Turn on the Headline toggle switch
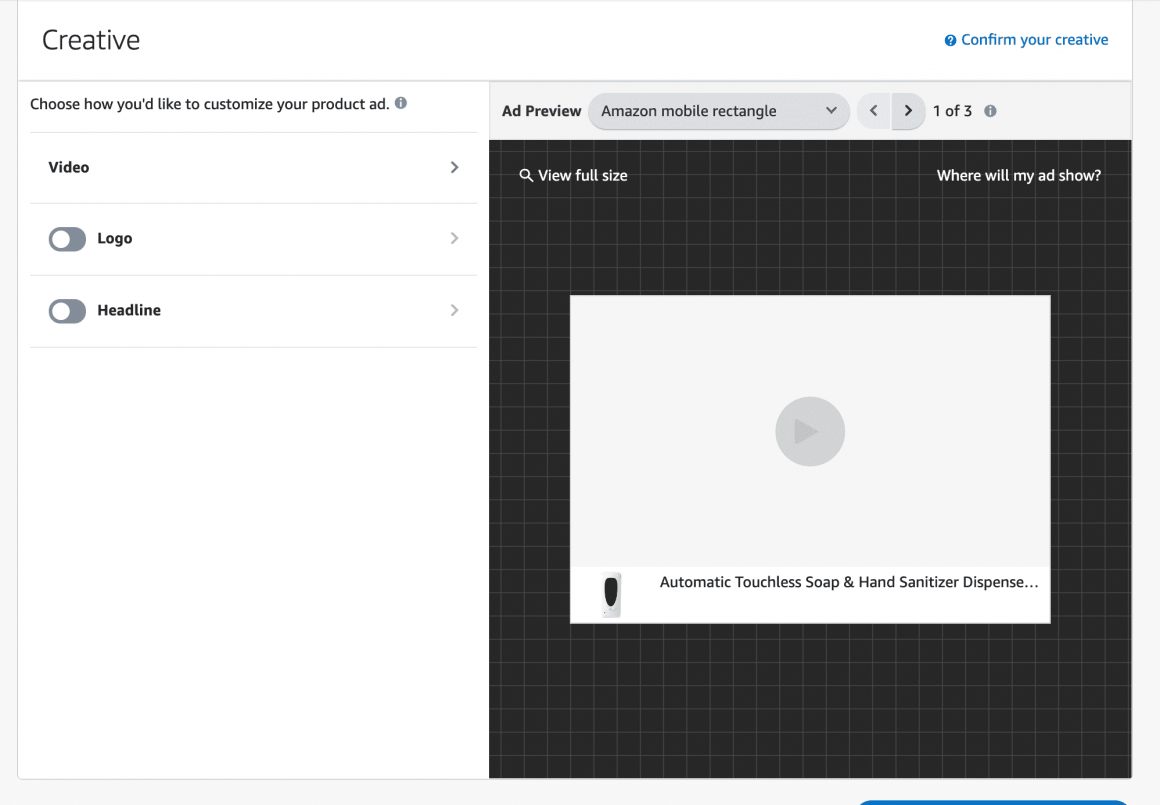 click(67, 311)
